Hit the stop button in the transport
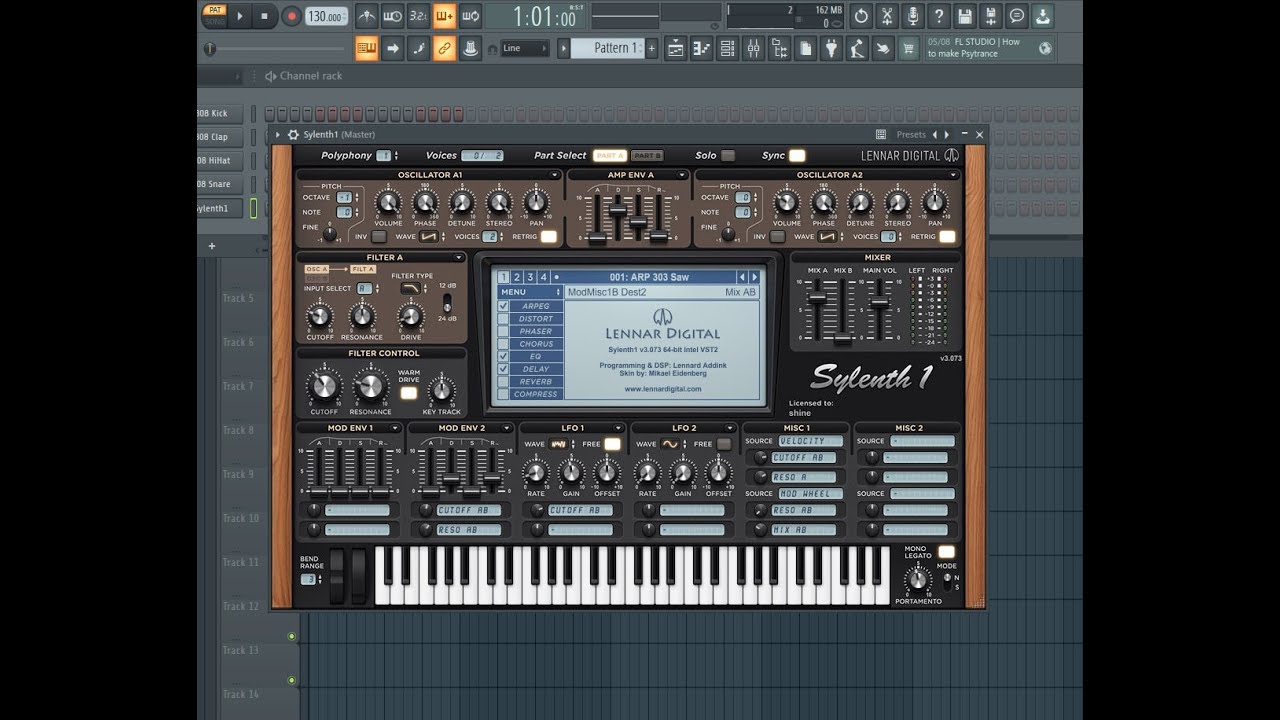The height and width of the screenshot is (720, 1280). [265, 16]
